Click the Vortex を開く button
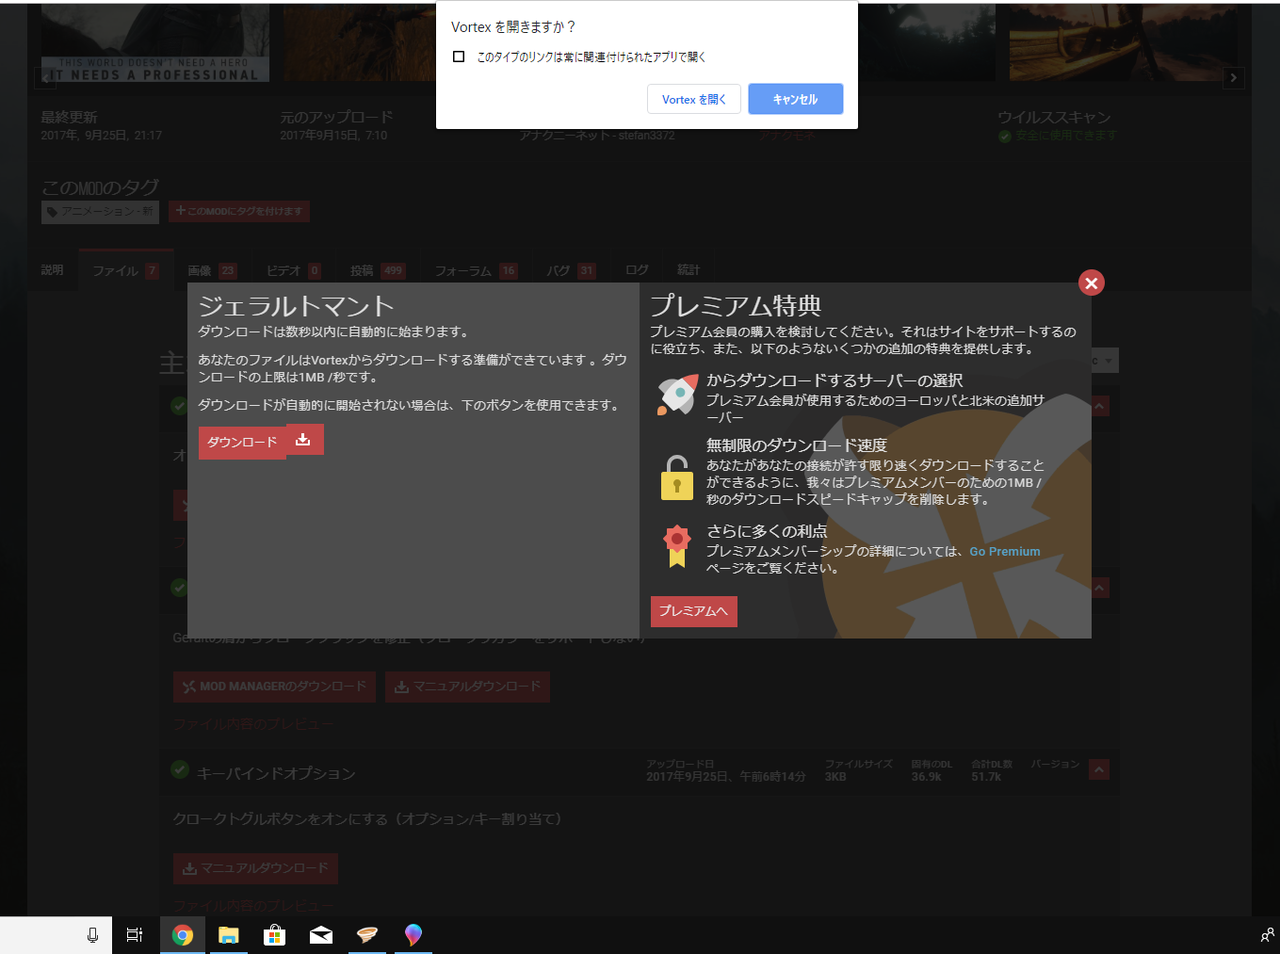This screenshot has width=1280, height=954. coord(694,99)
